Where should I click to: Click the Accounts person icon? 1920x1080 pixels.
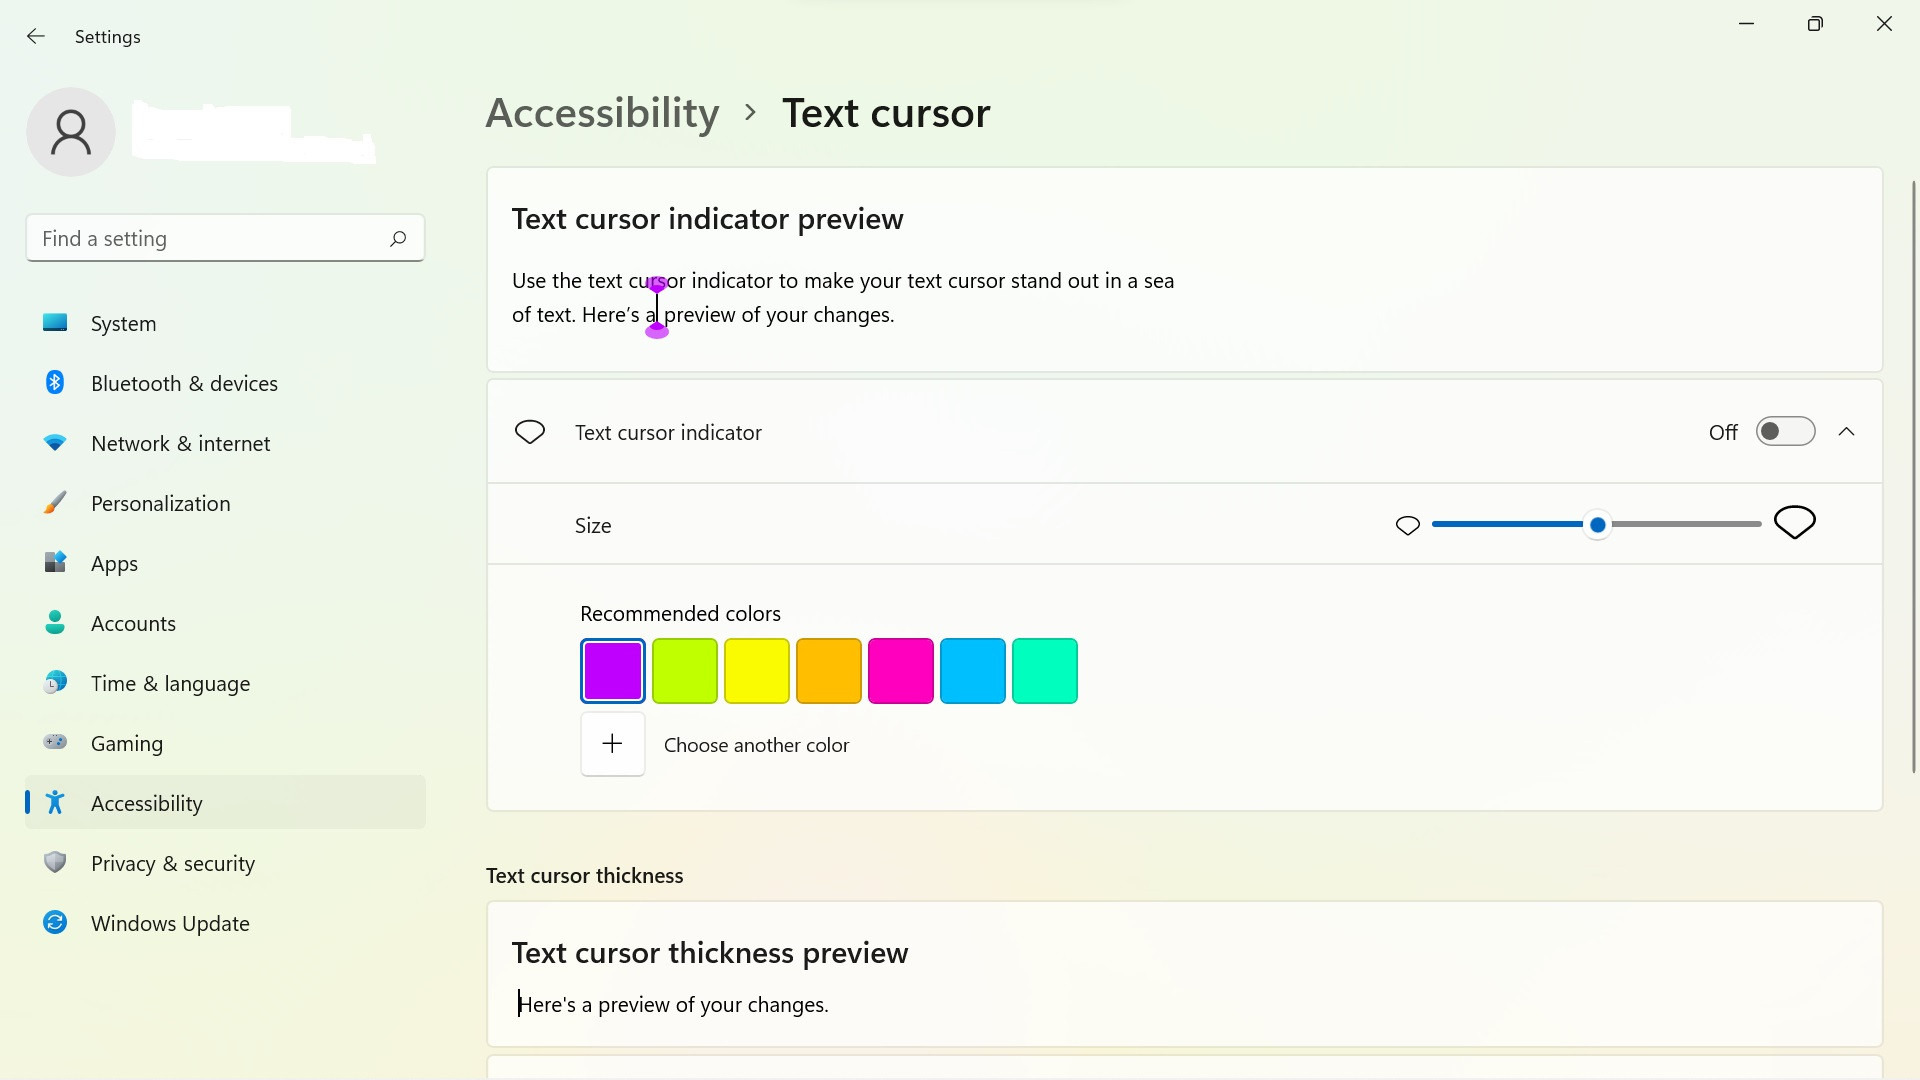55,623
